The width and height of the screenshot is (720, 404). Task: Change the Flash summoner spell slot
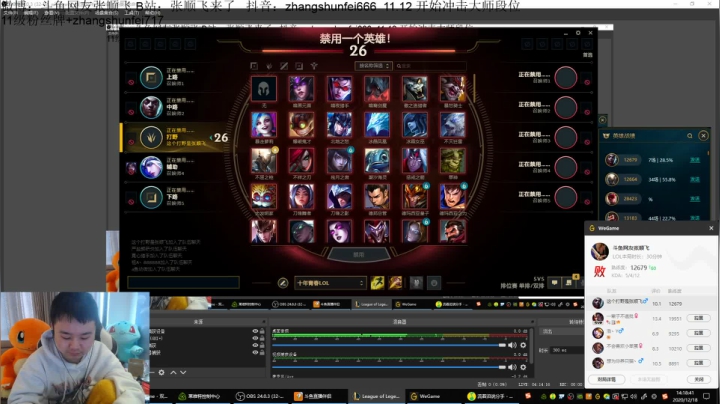point(377,283)
